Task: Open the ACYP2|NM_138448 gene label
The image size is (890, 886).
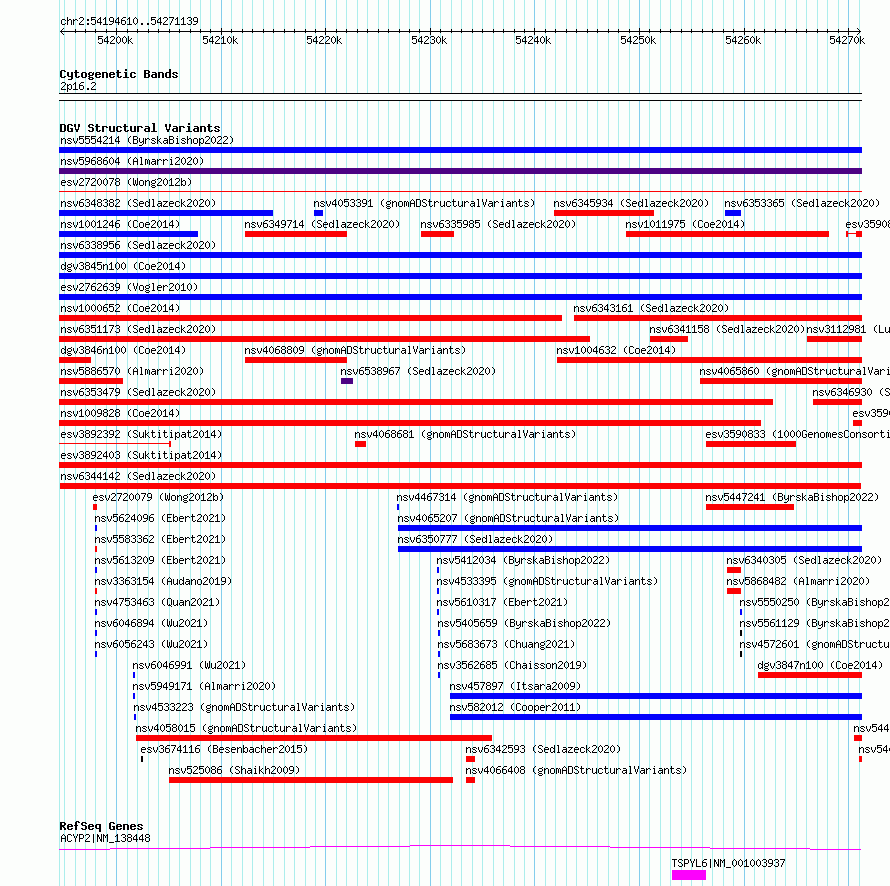Action: click(x=105, y=838)
